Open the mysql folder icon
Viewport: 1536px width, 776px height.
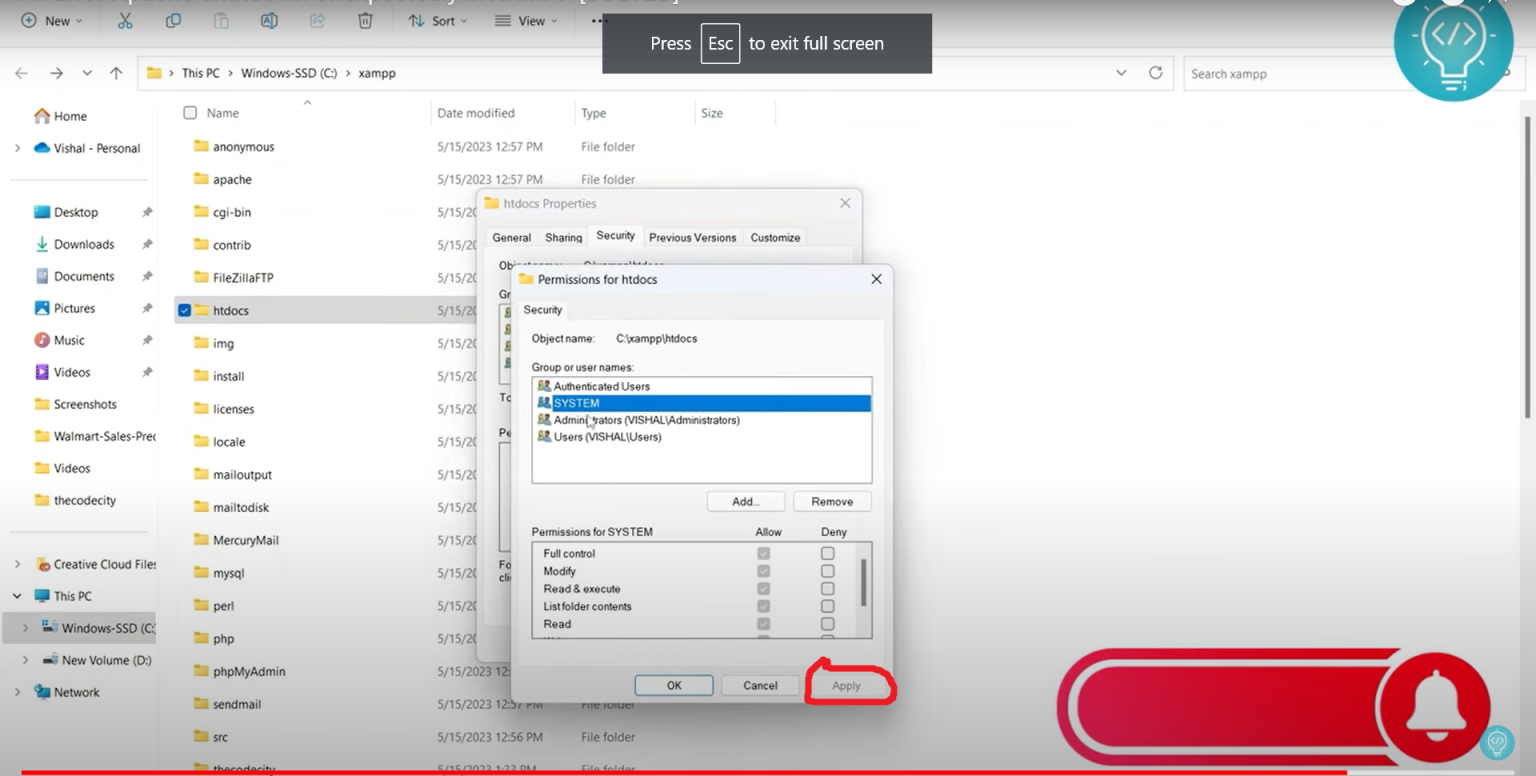pyautogui.click(x=201, y=573)
